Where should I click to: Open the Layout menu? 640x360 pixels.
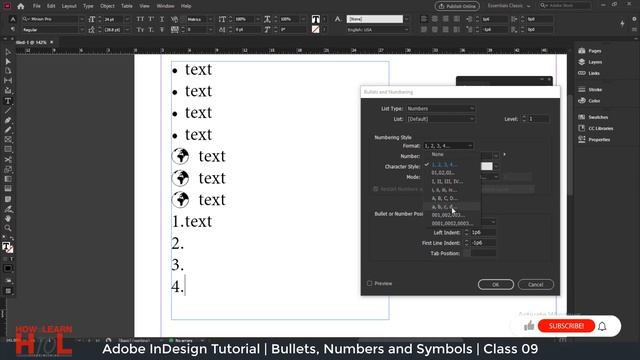(69, 6)
